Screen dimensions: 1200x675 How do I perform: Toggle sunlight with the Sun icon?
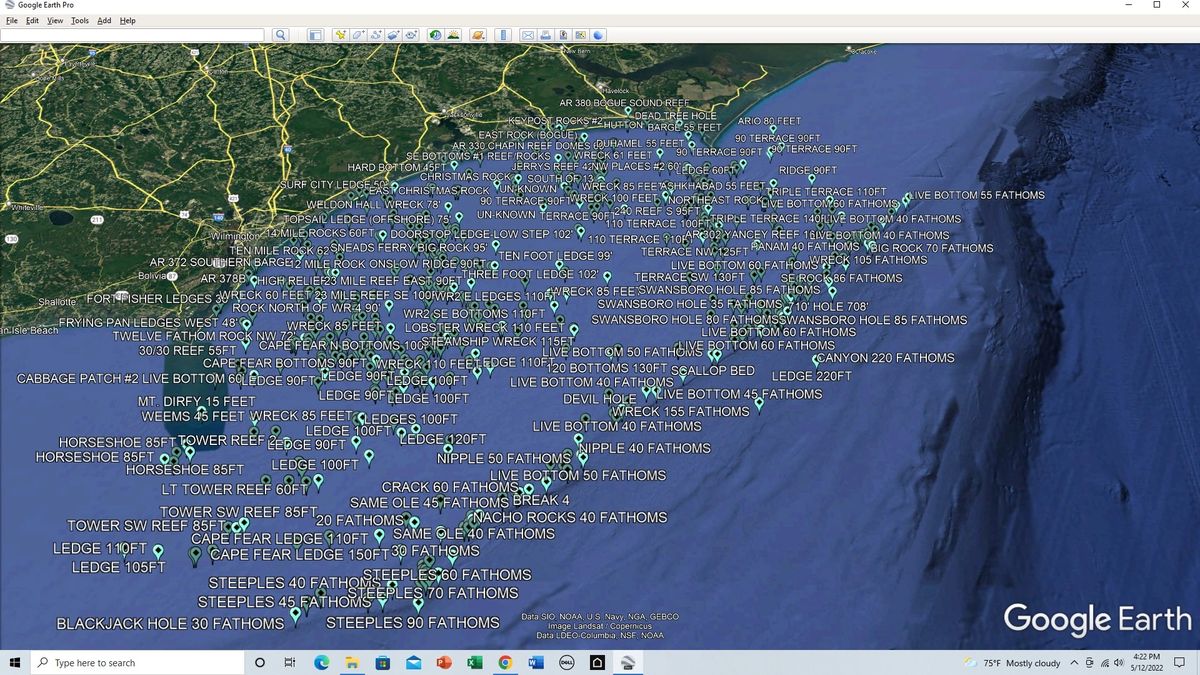pos(454,35)
